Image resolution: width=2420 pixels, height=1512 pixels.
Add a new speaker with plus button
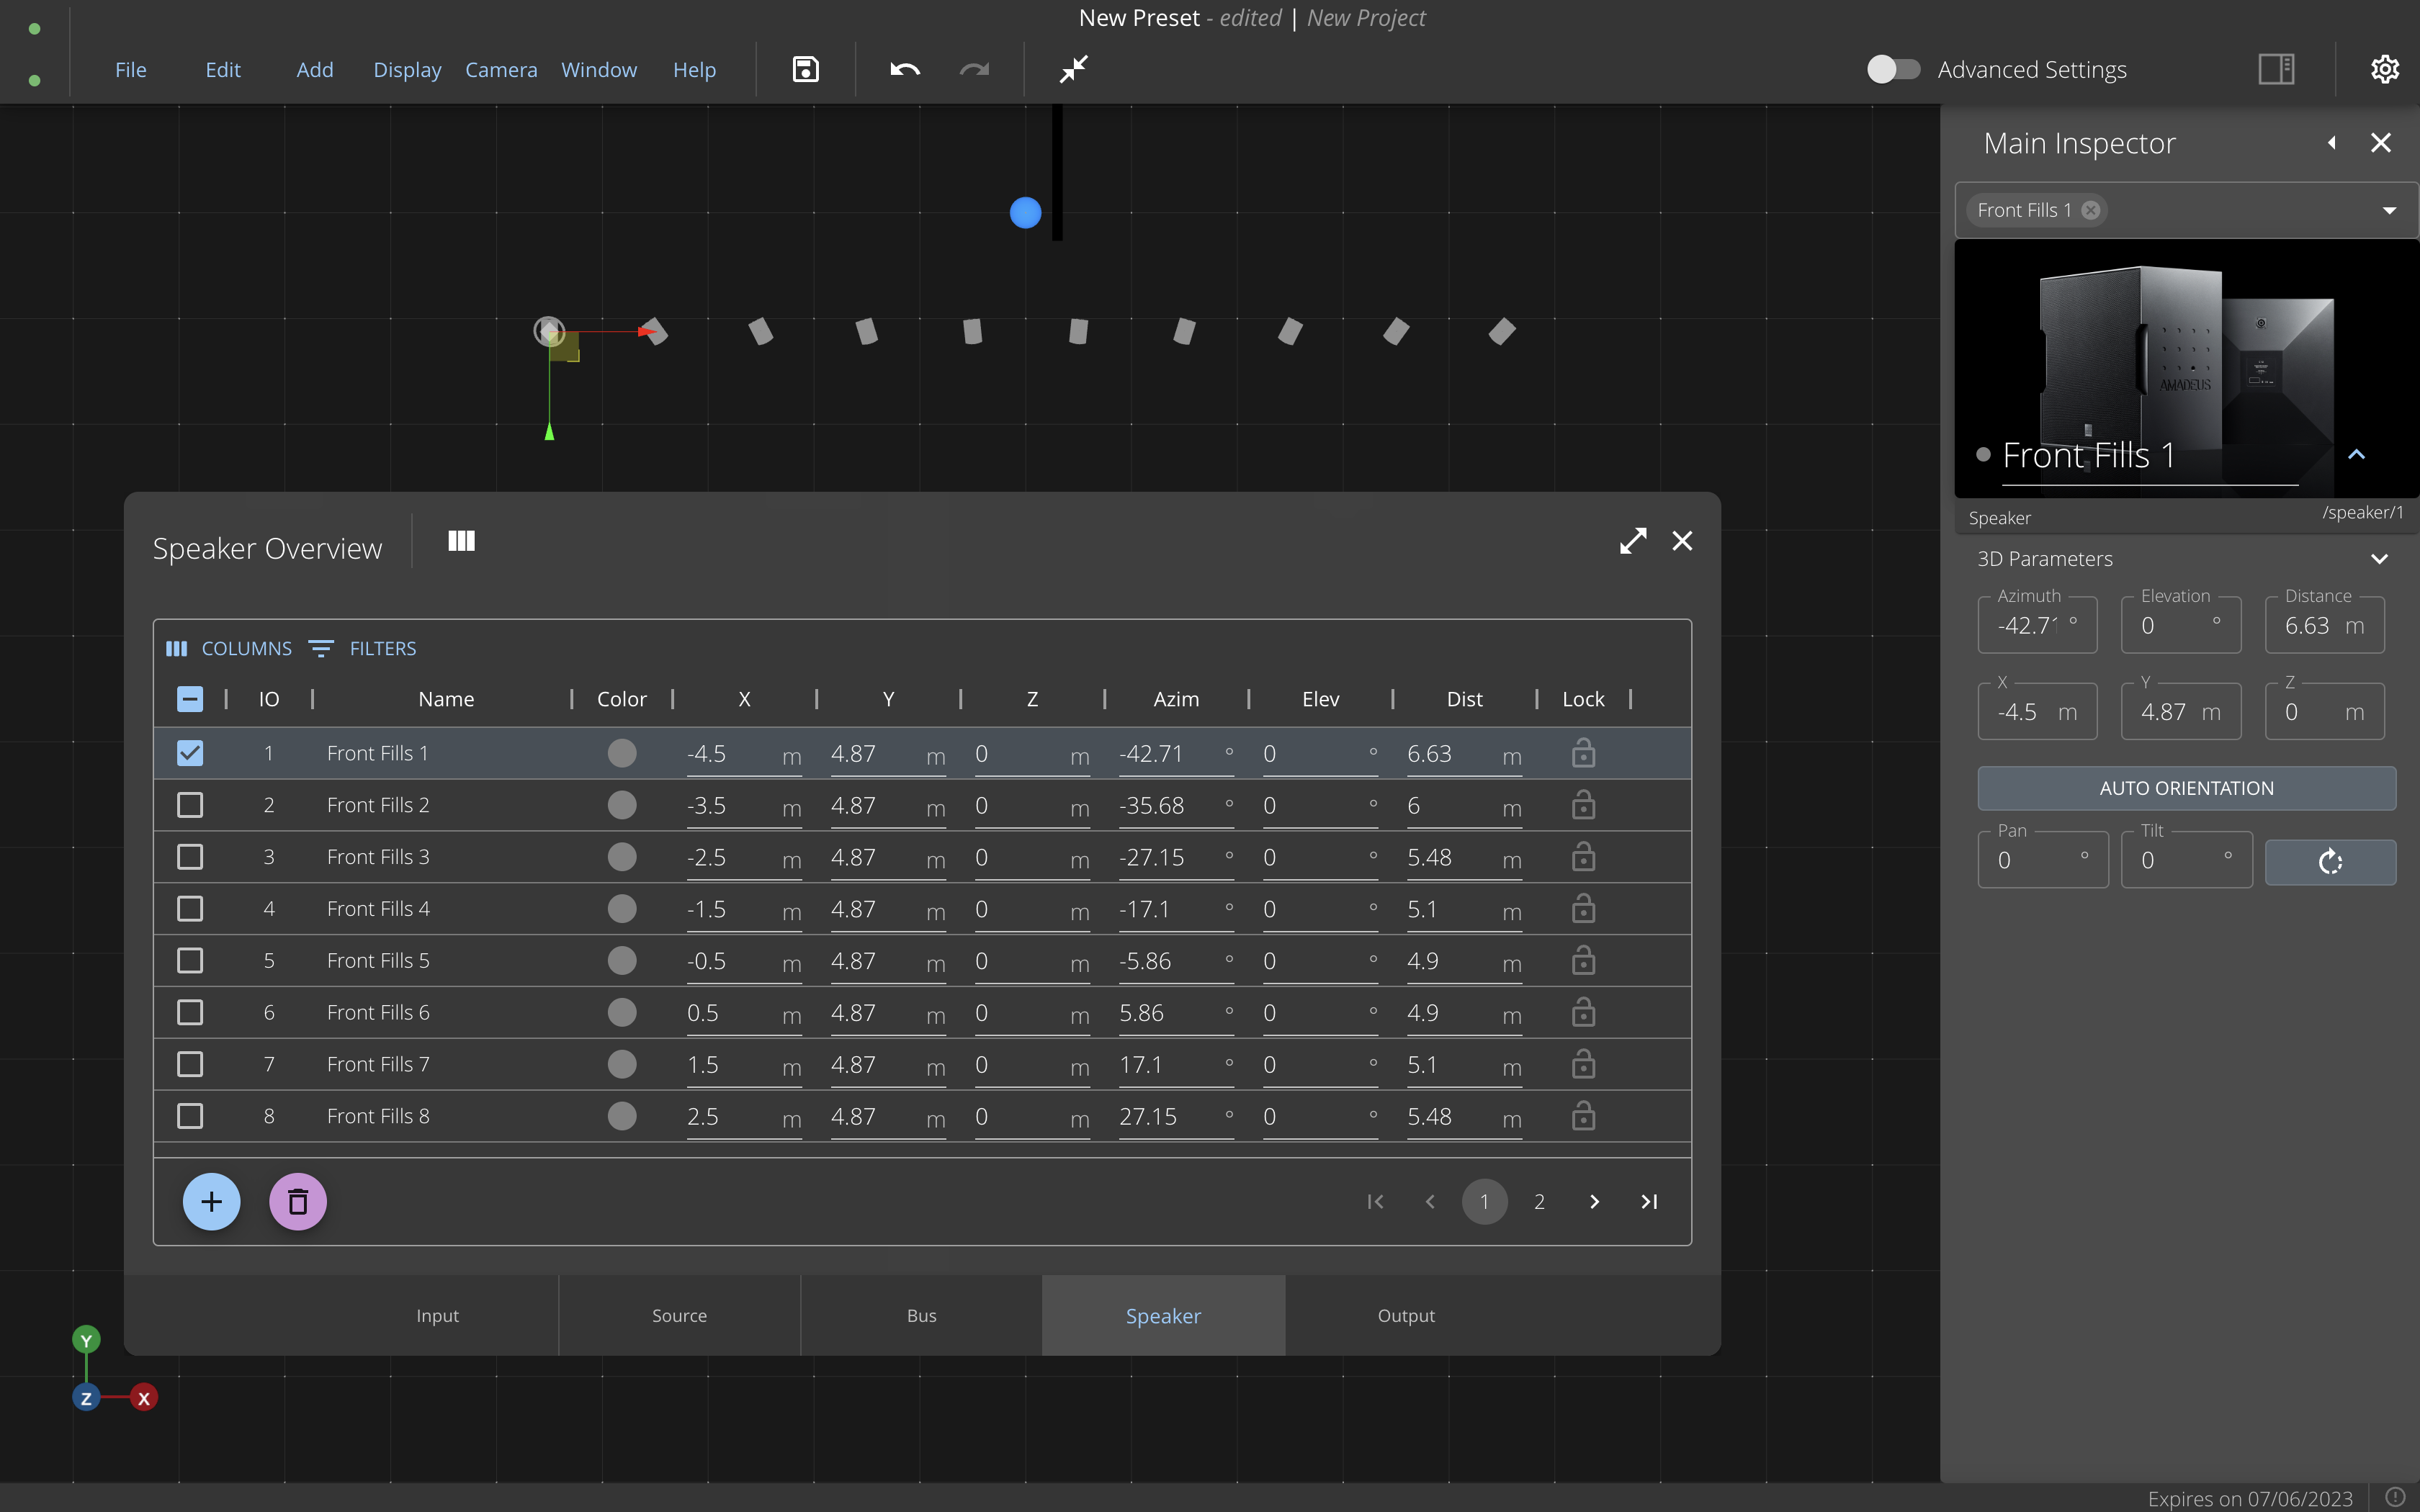pyautogui.click(x=211, y=1201)
